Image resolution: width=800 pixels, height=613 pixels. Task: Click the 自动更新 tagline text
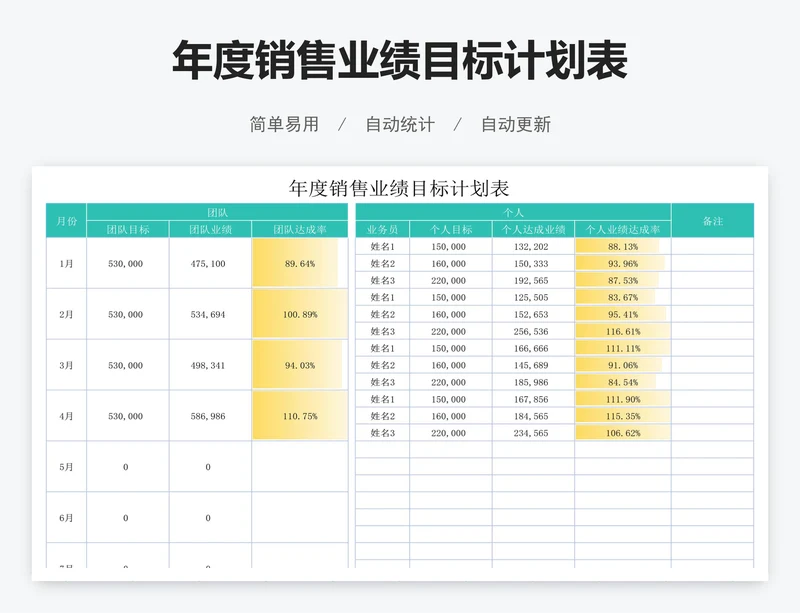click(516, 124)
